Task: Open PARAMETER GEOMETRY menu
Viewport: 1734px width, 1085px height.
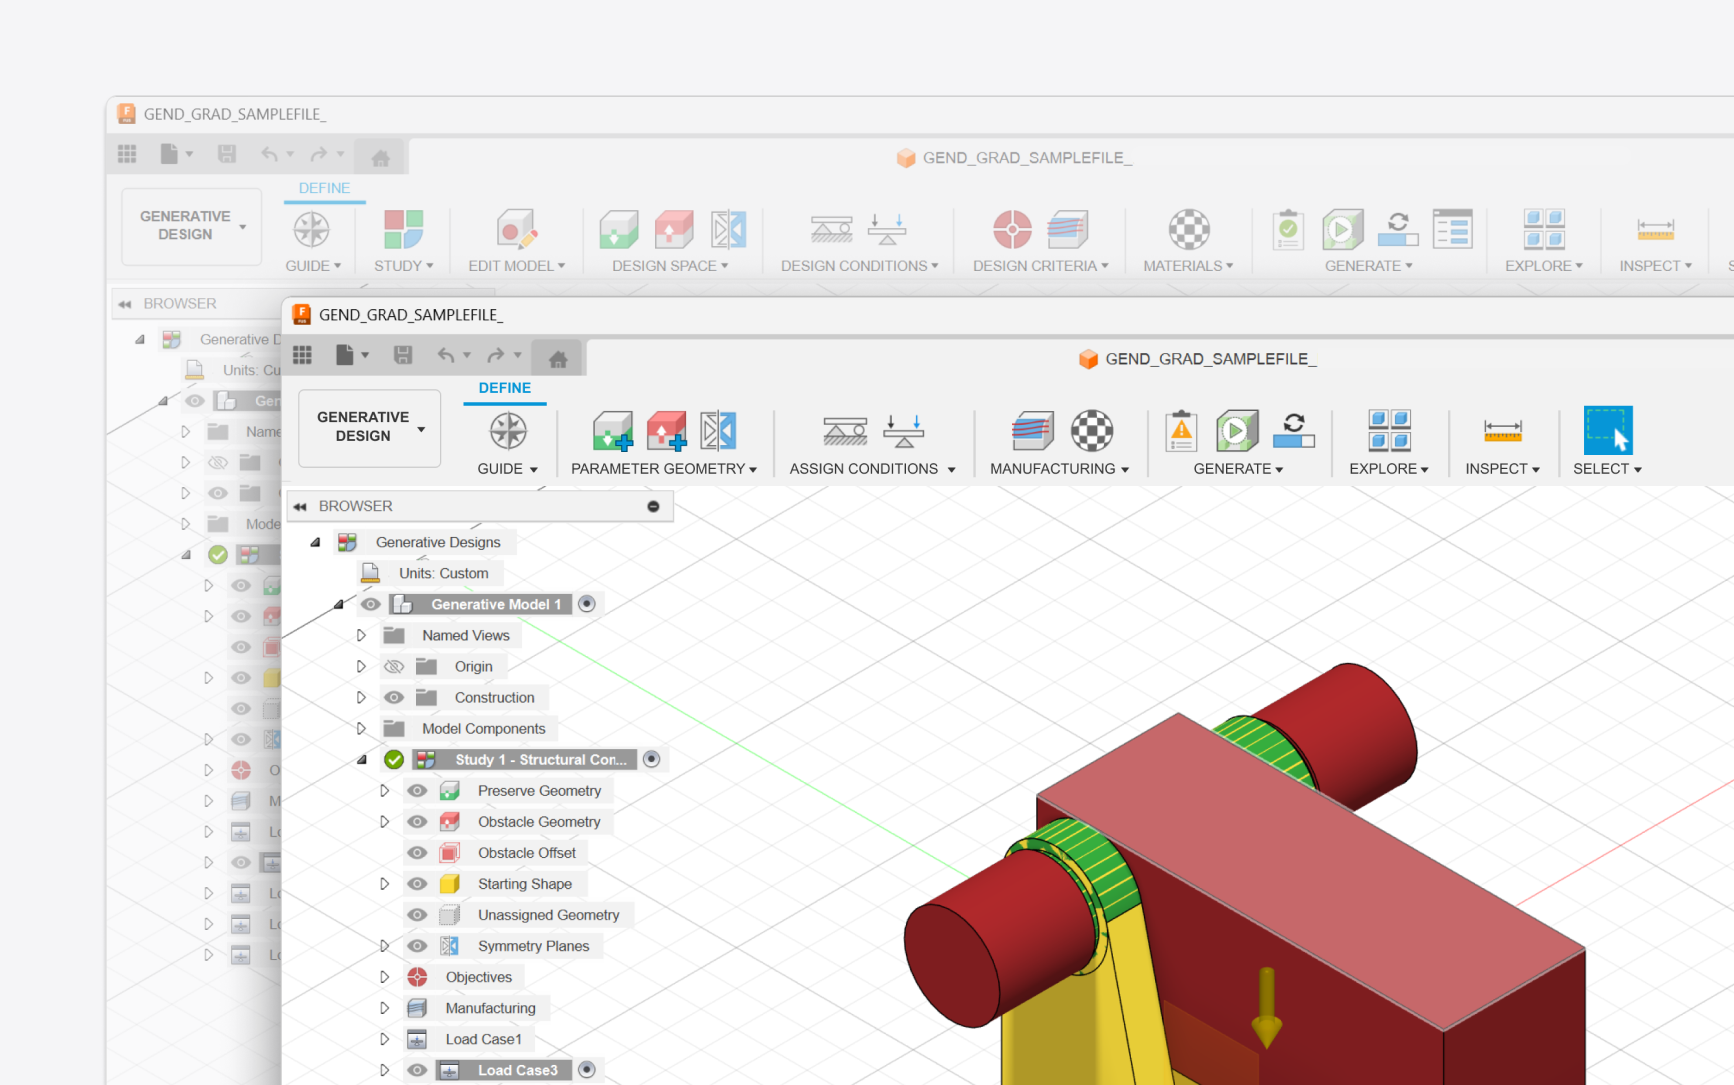Action: 664,469
